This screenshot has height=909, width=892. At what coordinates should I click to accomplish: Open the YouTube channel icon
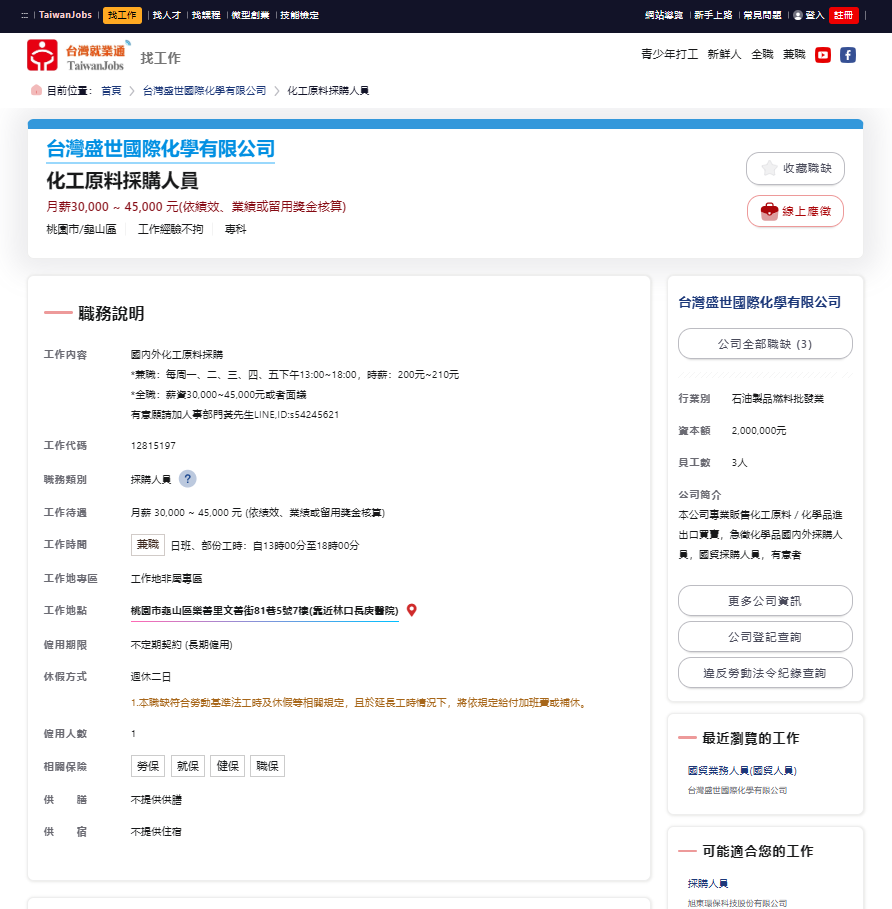coord(822,55)
